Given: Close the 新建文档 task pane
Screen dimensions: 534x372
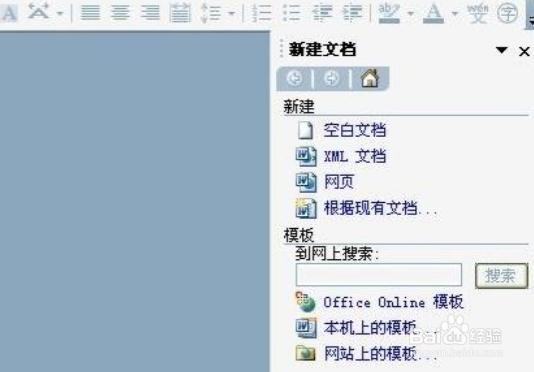Looking at the screenshot, I should tap(524, 51).
